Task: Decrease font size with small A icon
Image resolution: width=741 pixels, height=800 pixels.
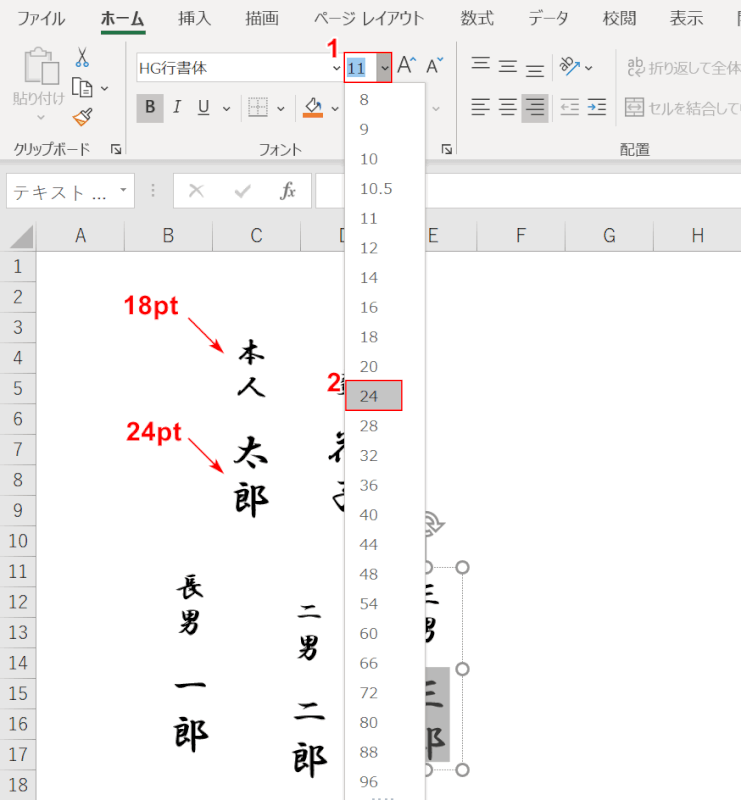Action: coord(435,65)
